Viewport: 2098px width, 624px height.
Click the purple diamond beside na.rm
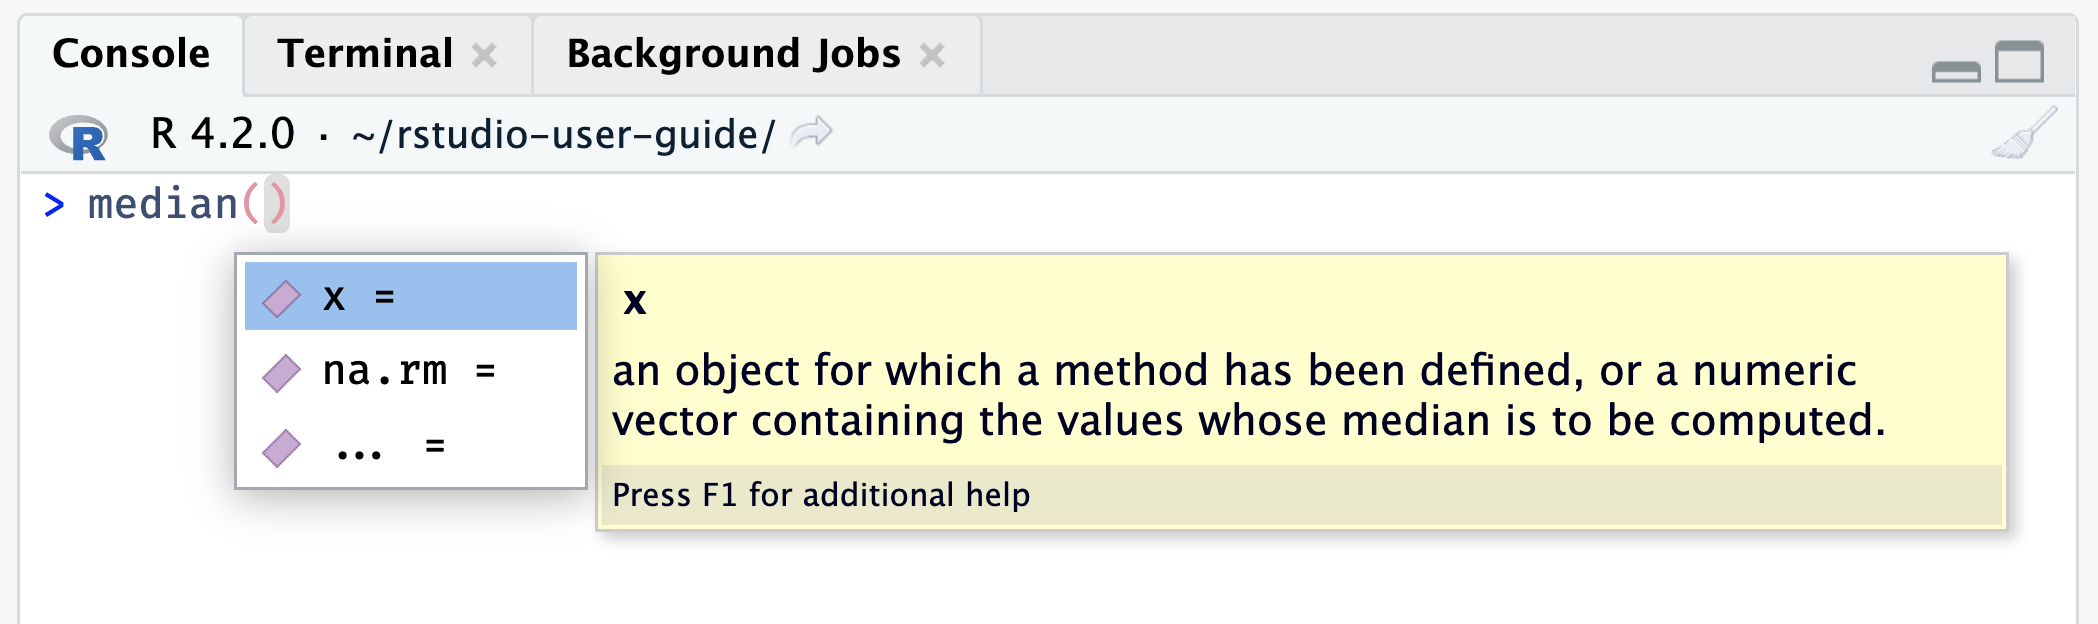click(x=281, y=373)
